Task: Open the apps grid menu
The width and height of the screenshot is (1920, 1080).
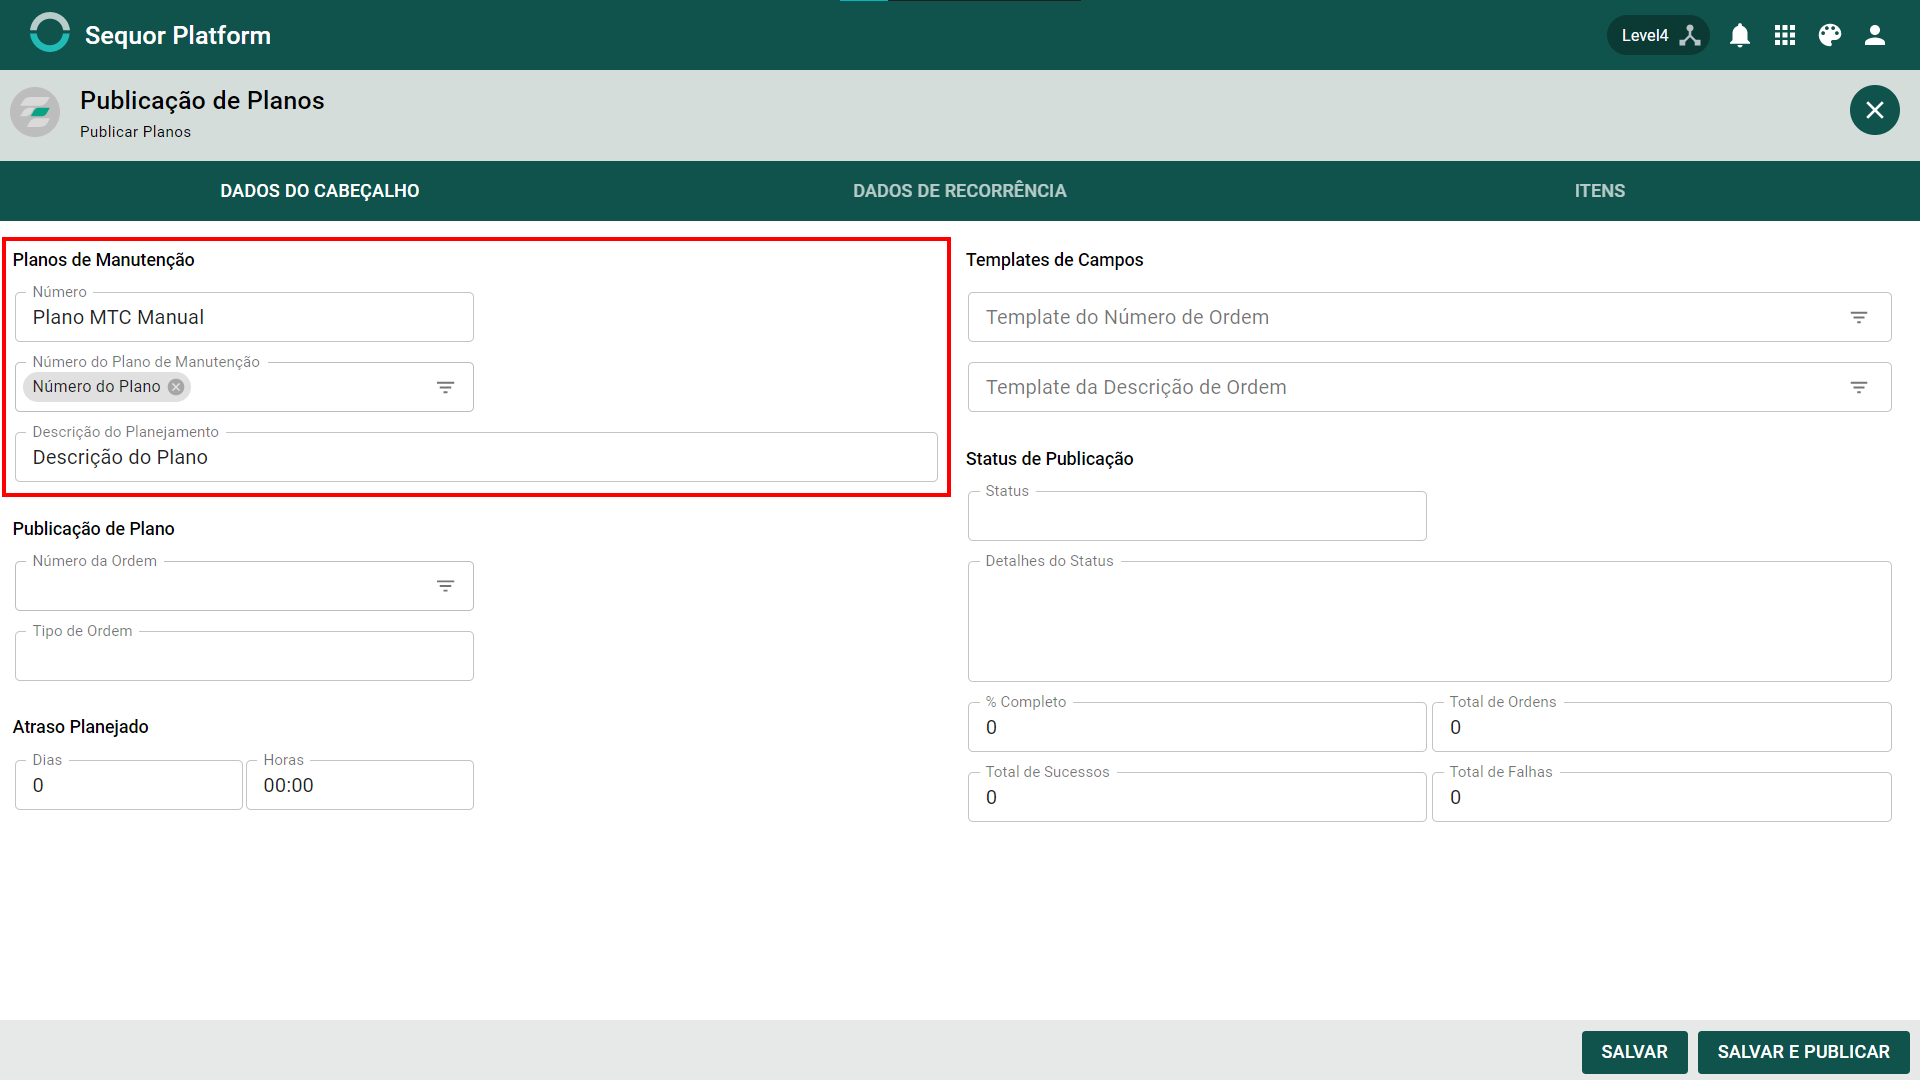Action: [1785, 36]
